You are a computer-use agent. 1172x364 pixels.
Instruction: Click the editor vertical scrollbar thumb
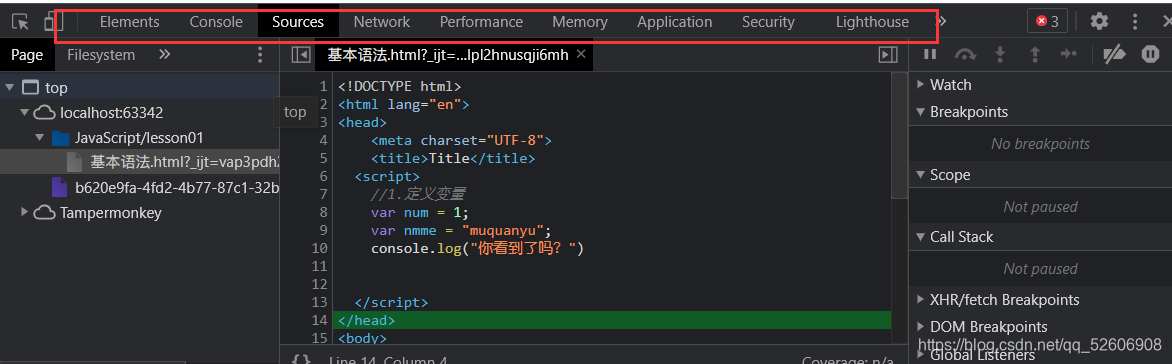click(899, 136)
